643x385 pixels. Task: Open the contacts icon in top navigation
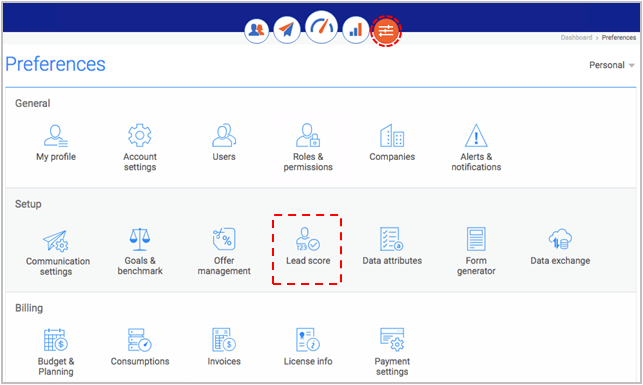click(x=257, y=30)
